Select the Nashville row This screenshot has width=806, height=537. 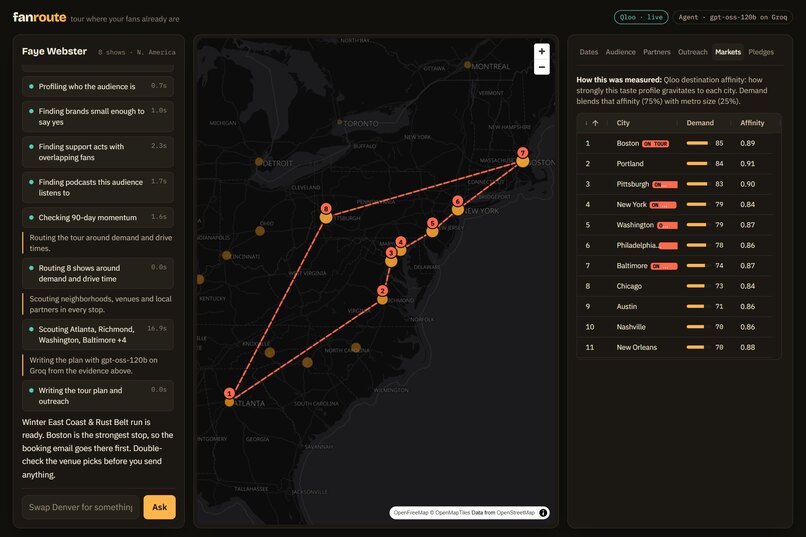point(679,327)
